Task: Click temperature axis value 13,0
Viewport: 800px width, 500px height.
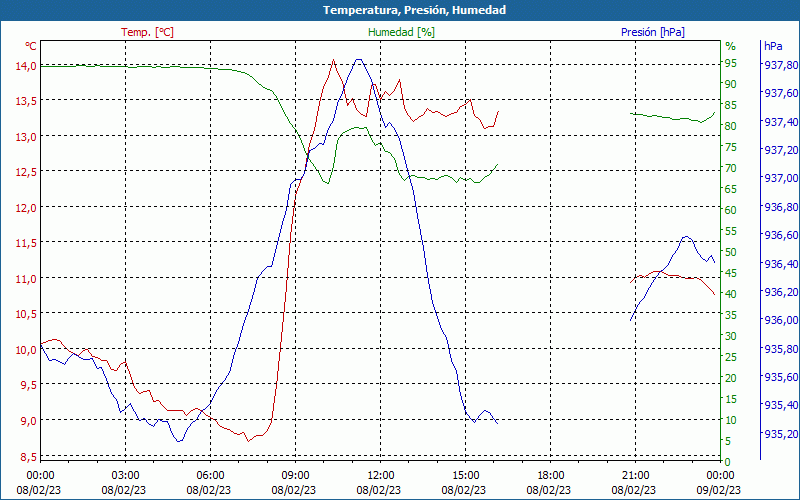Action: [x=28, y=136]
